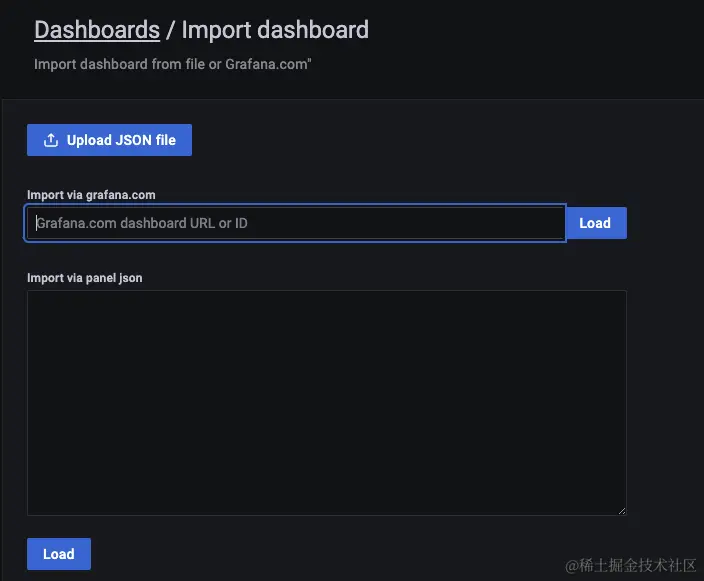Click Load next to the URL field
This screenshot has width=704, height=581.
pyautogui.click(x=595, y=223)
